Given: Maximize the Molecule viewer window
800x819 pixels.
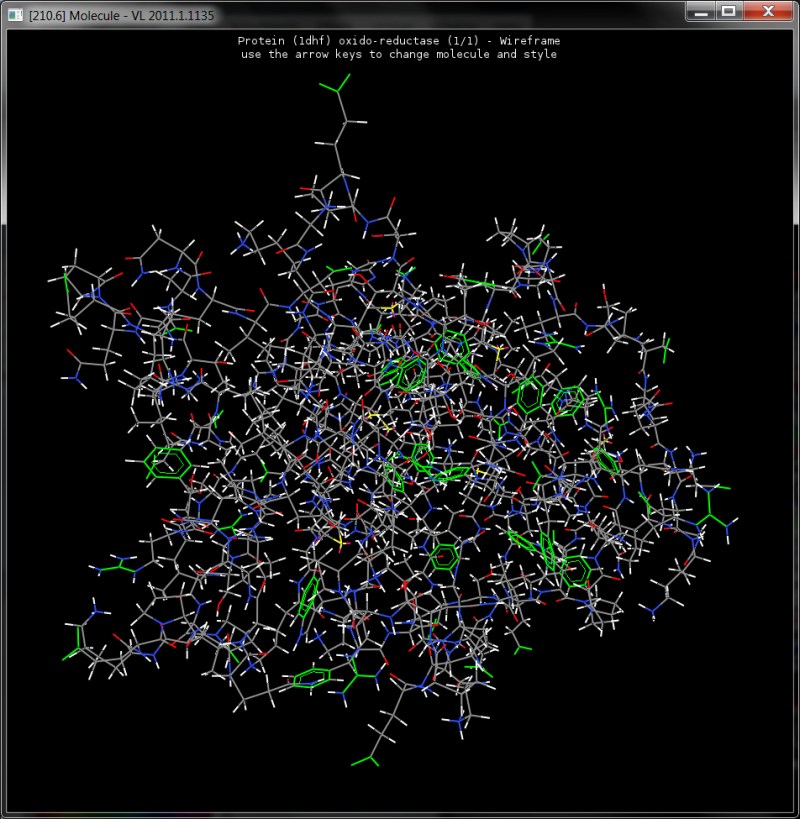Looking at the screenshot, I should pos(728,11).
